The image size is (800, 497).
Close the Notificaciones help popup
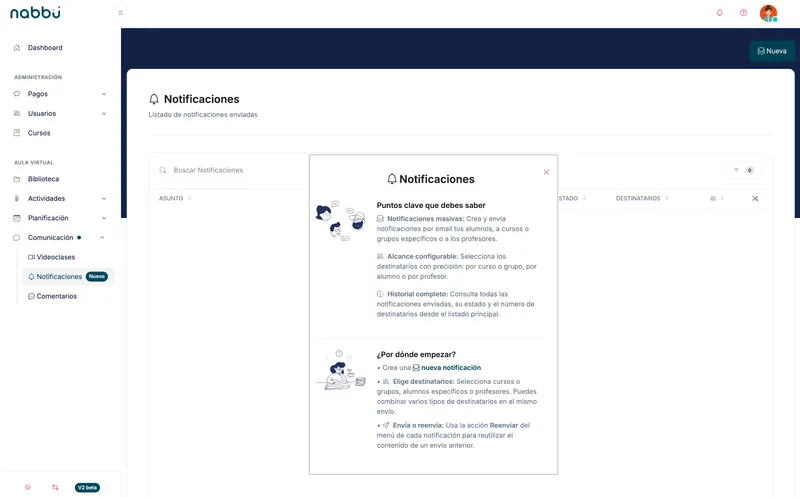(x=546, y=172)
